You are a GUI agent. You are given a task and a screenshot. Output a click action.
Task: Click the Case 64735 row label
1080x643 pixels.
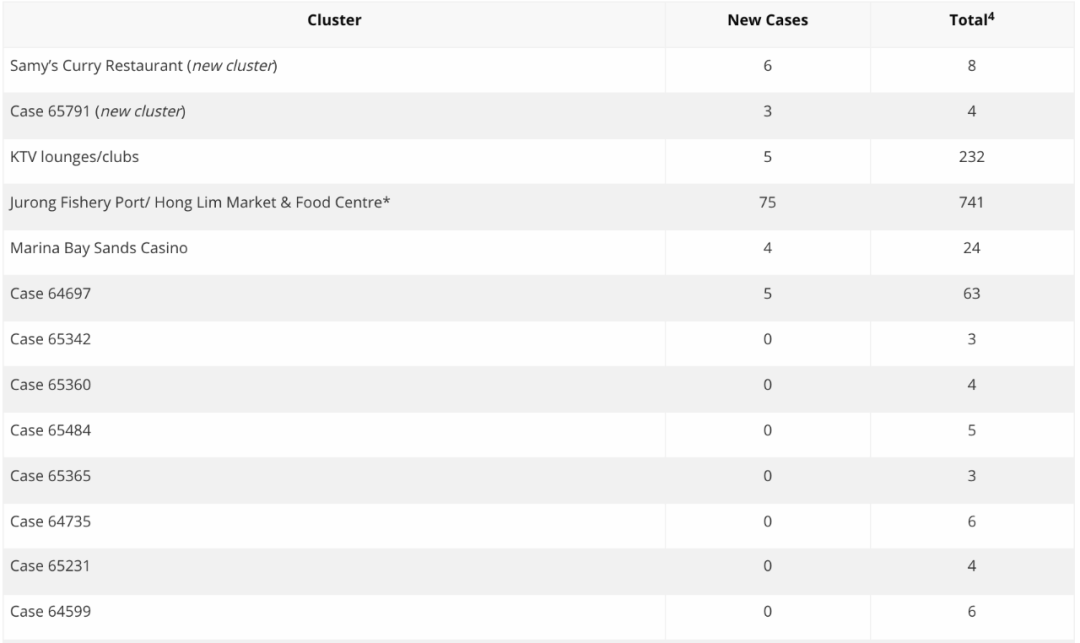click(x=50, y=521)
